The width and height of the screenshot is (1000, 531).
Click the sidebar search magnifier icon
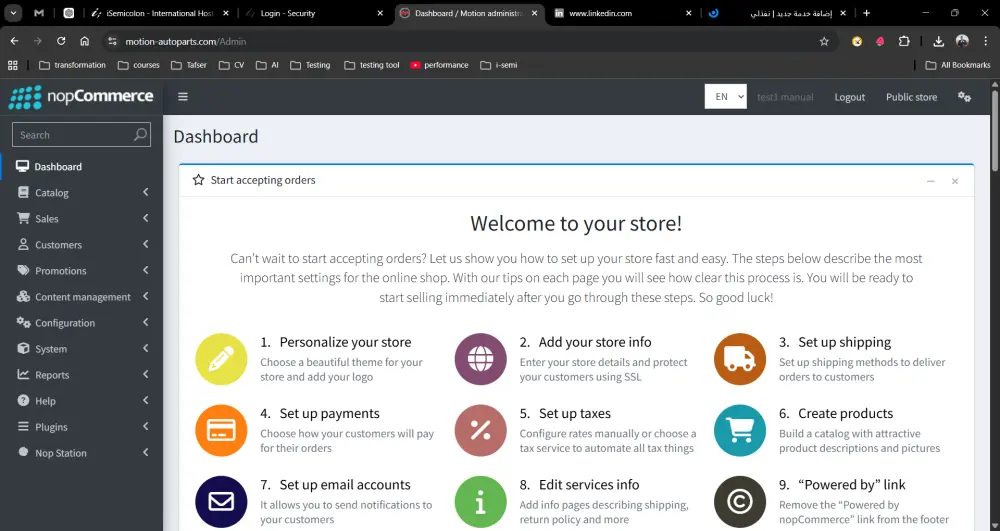(140, 135)
